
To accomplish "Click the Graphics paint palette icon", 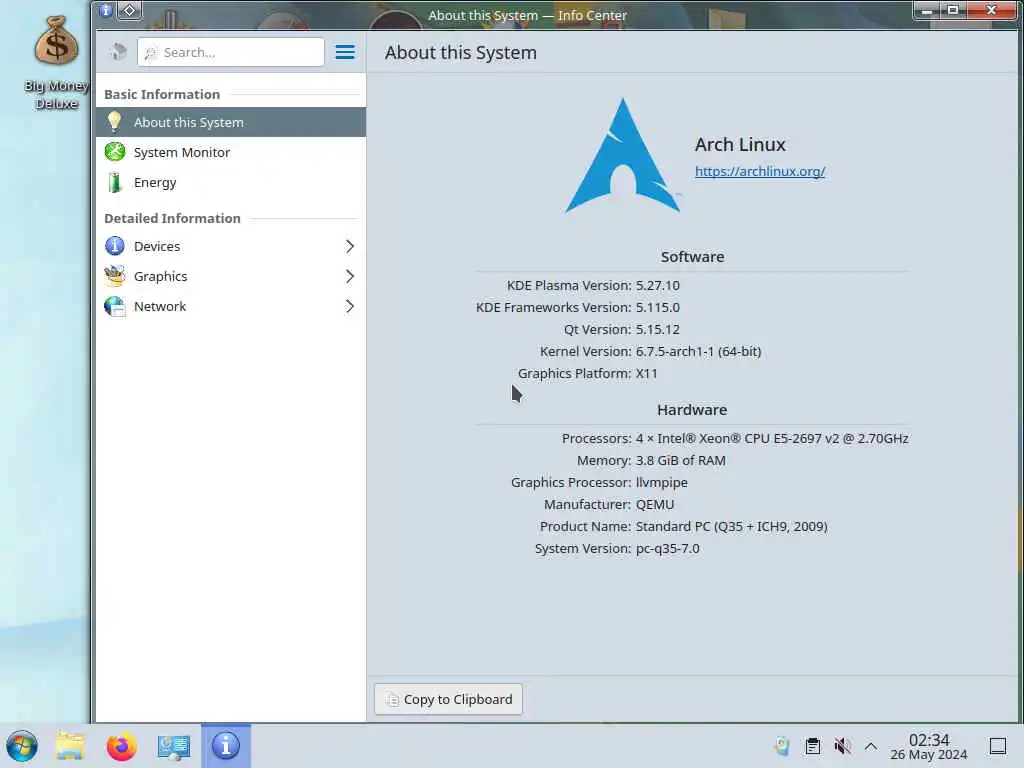I will pyautogui.click(x=115, y=276).
